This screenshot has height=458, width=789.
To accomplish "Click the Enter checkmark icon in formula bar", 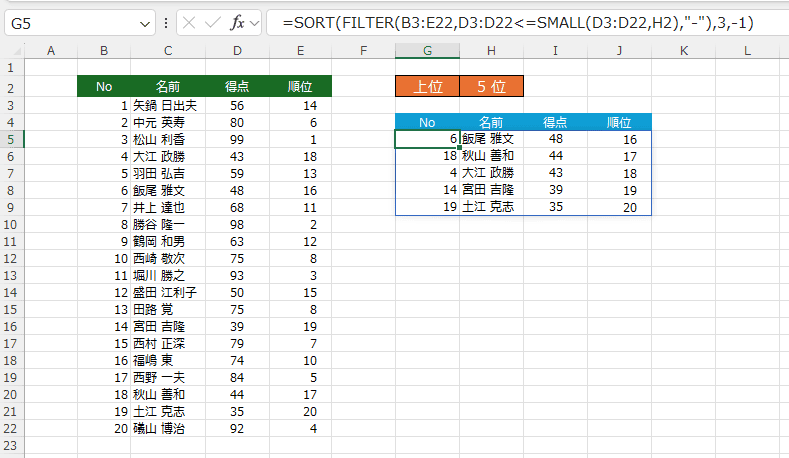I will click(214, 22).
